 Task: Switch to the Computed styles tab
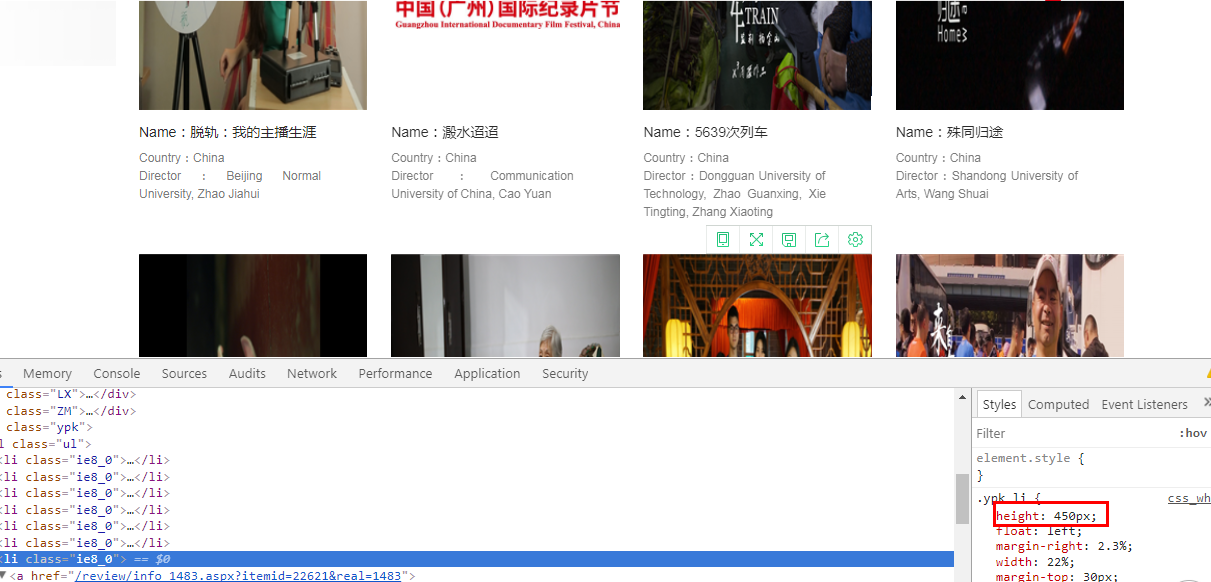[x=1058, y=404]
